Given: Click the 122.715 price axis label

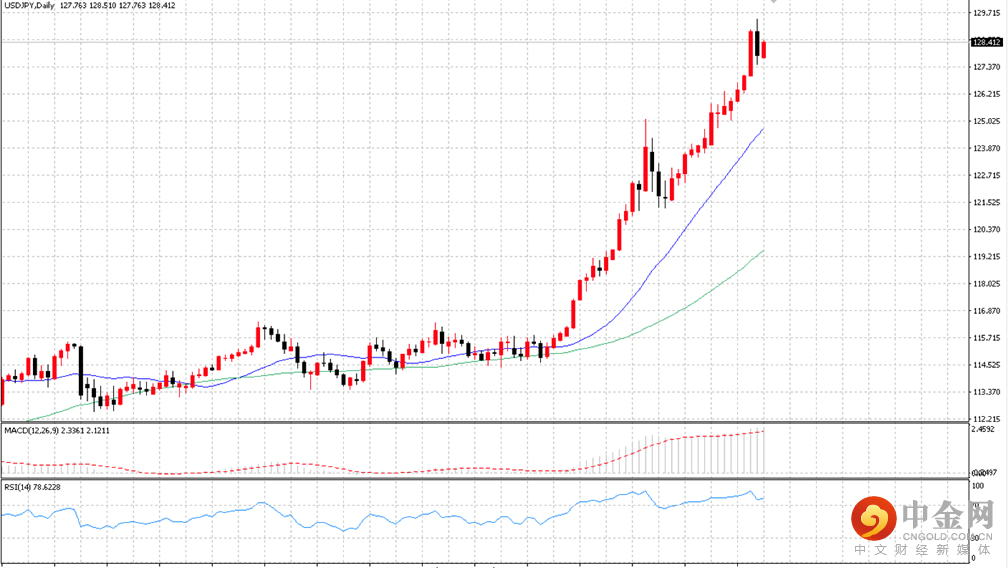Looking at the screenshot, I should pyautogui.click(x=987, y=175).
